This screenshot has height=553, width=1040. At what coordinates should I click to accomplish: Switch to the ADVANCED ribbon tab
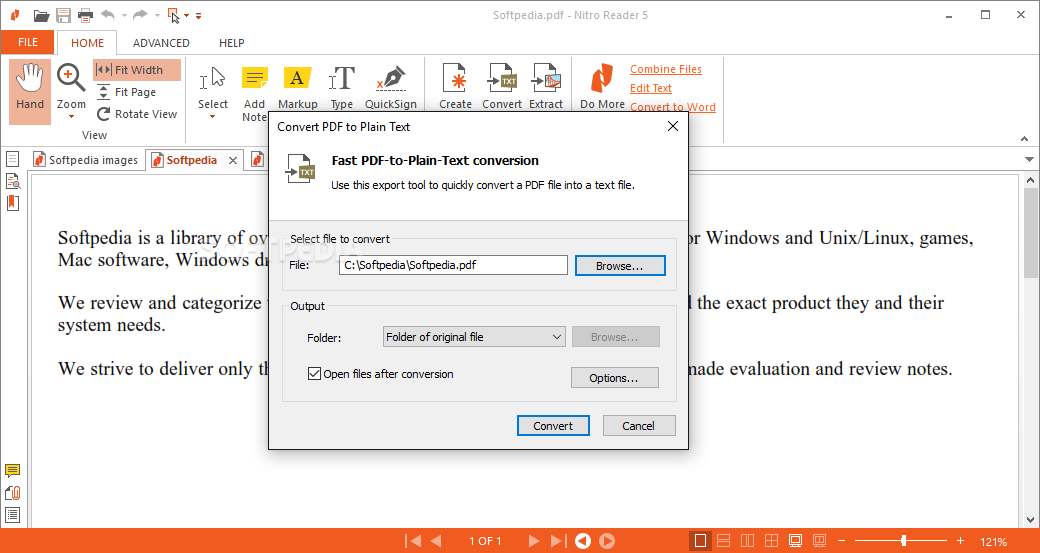tap(161, 42)
